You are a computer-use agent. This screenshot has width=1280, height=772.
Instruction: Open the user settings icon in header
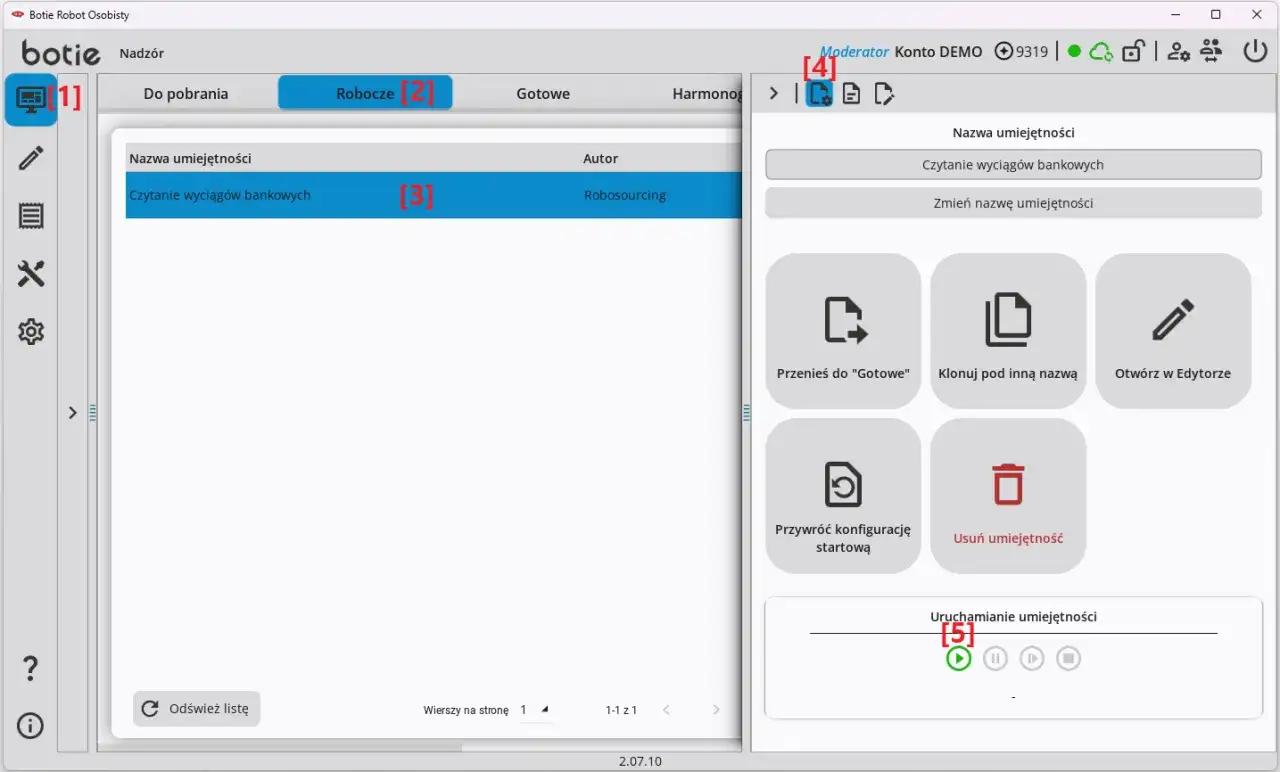[x=1179, y=51]
